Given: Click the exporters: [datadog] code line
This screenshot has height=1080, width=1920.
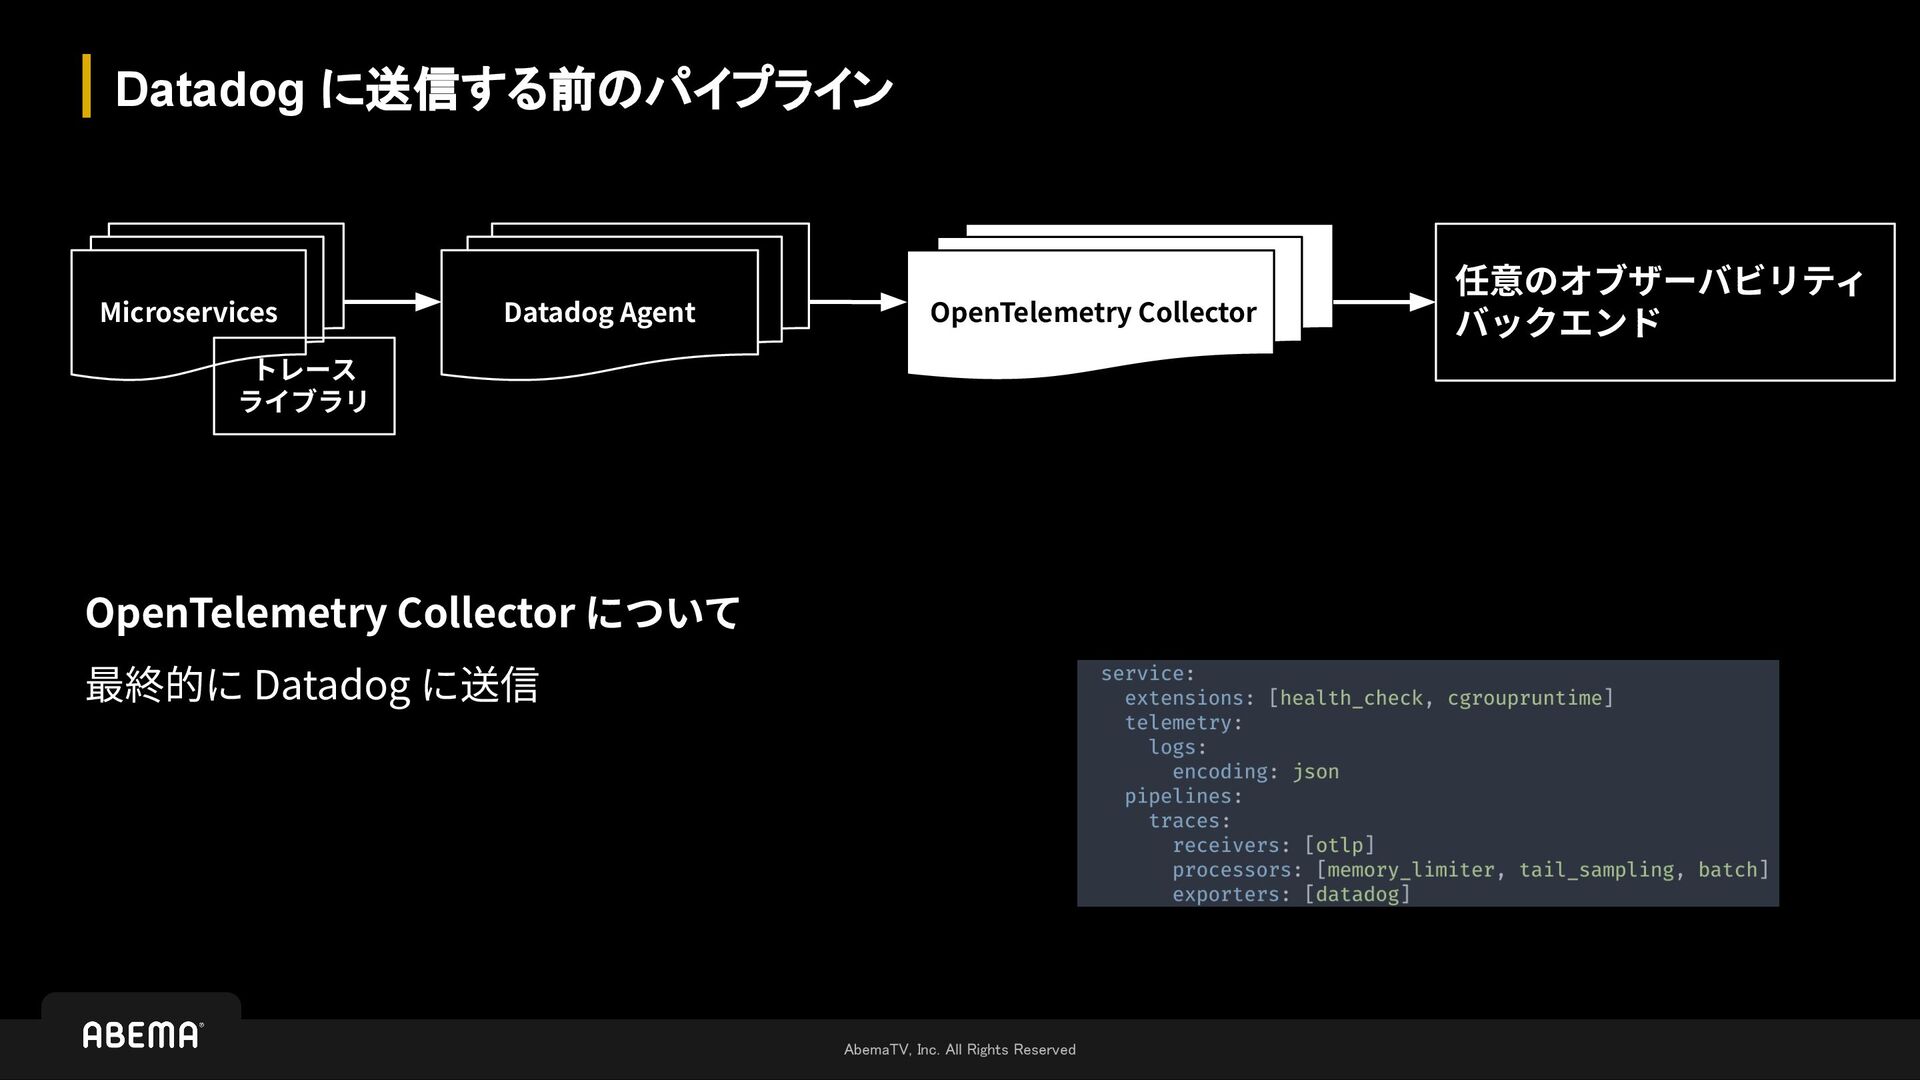Looking at the screenshot, I should pyautogui.click(x=1290, y=894).
